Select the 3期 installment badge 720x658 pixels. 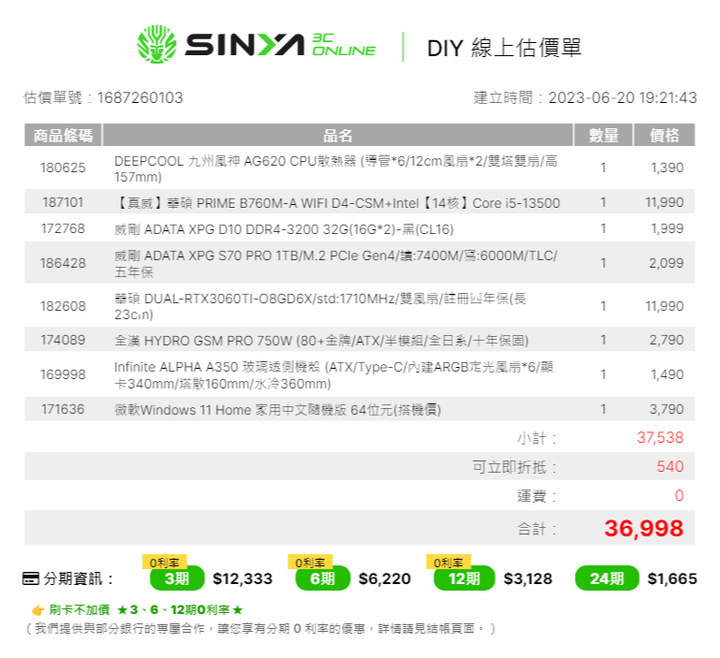click(177, 578)
